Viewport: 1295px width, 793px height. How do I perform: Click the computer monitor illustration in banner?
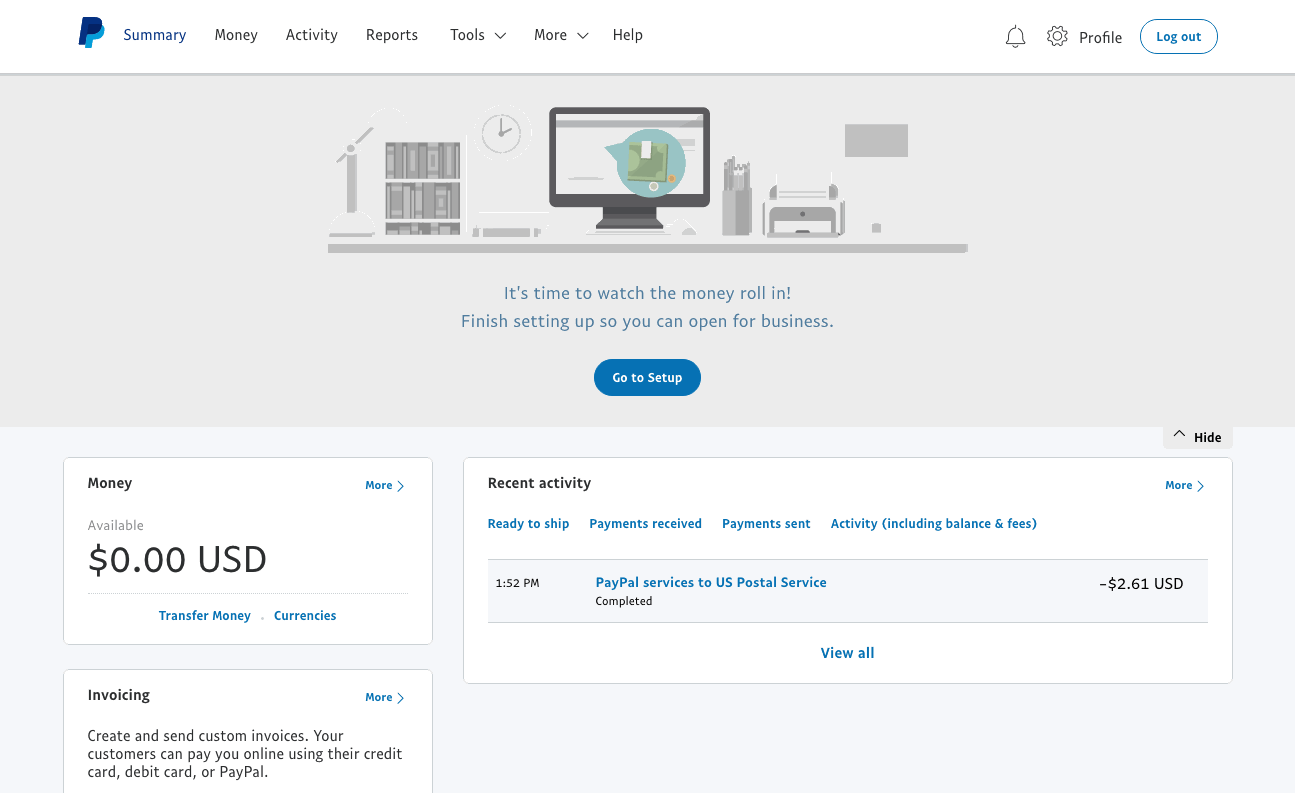click(629, 169)
